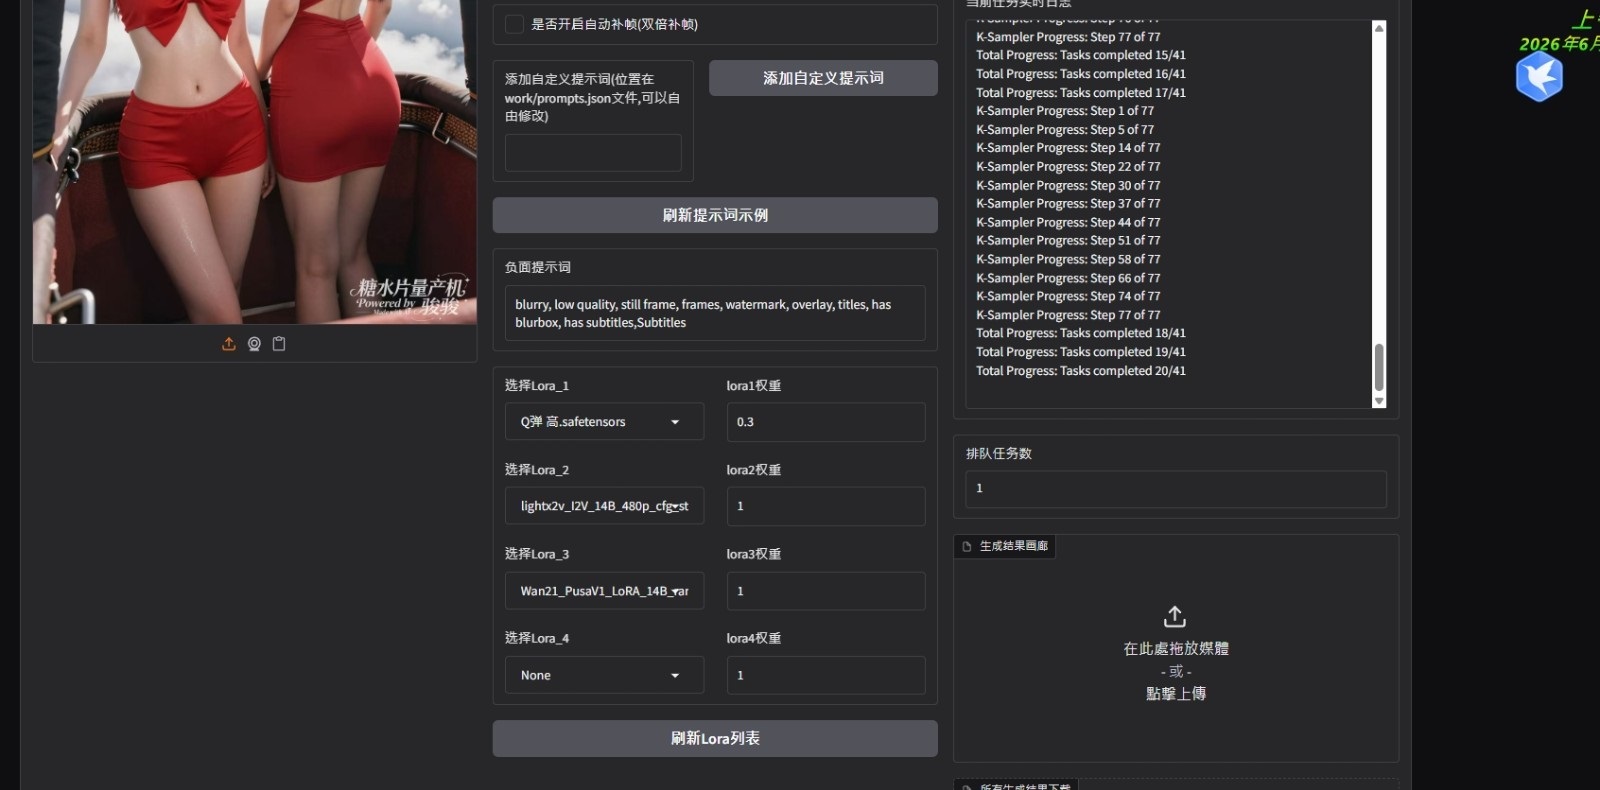Image resolution: width=1600 pixels, height=790 pixels.
Task: Click the log scrollbar up arrow
Action: tap(1379, 28)
